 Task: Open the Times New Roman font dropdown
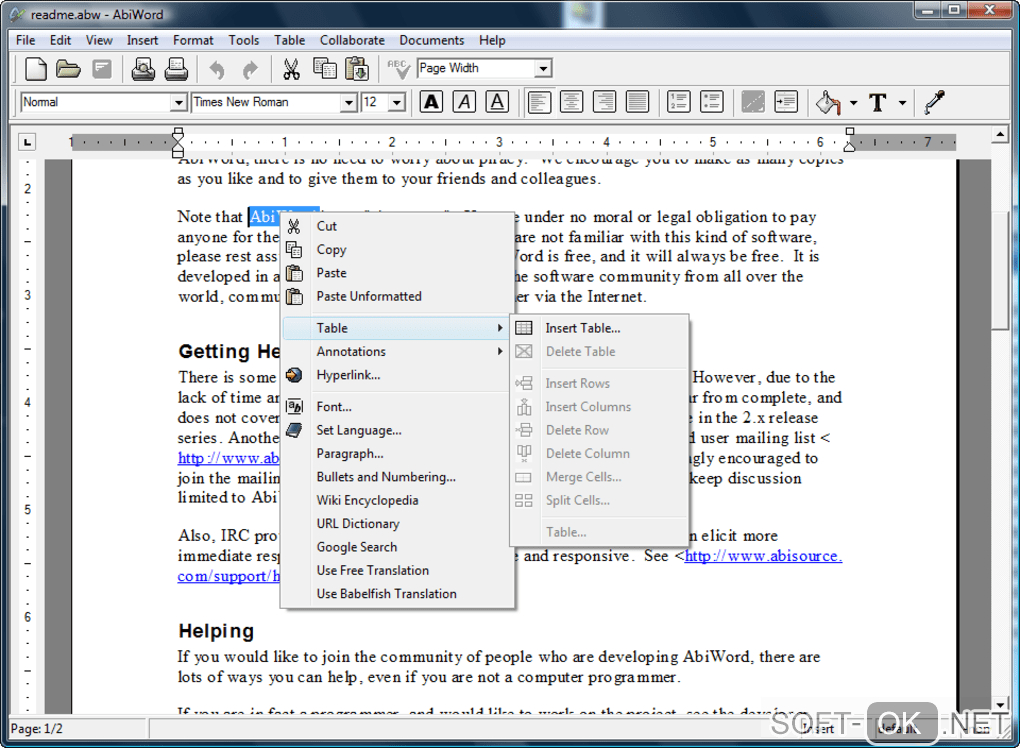click(349, 102)
